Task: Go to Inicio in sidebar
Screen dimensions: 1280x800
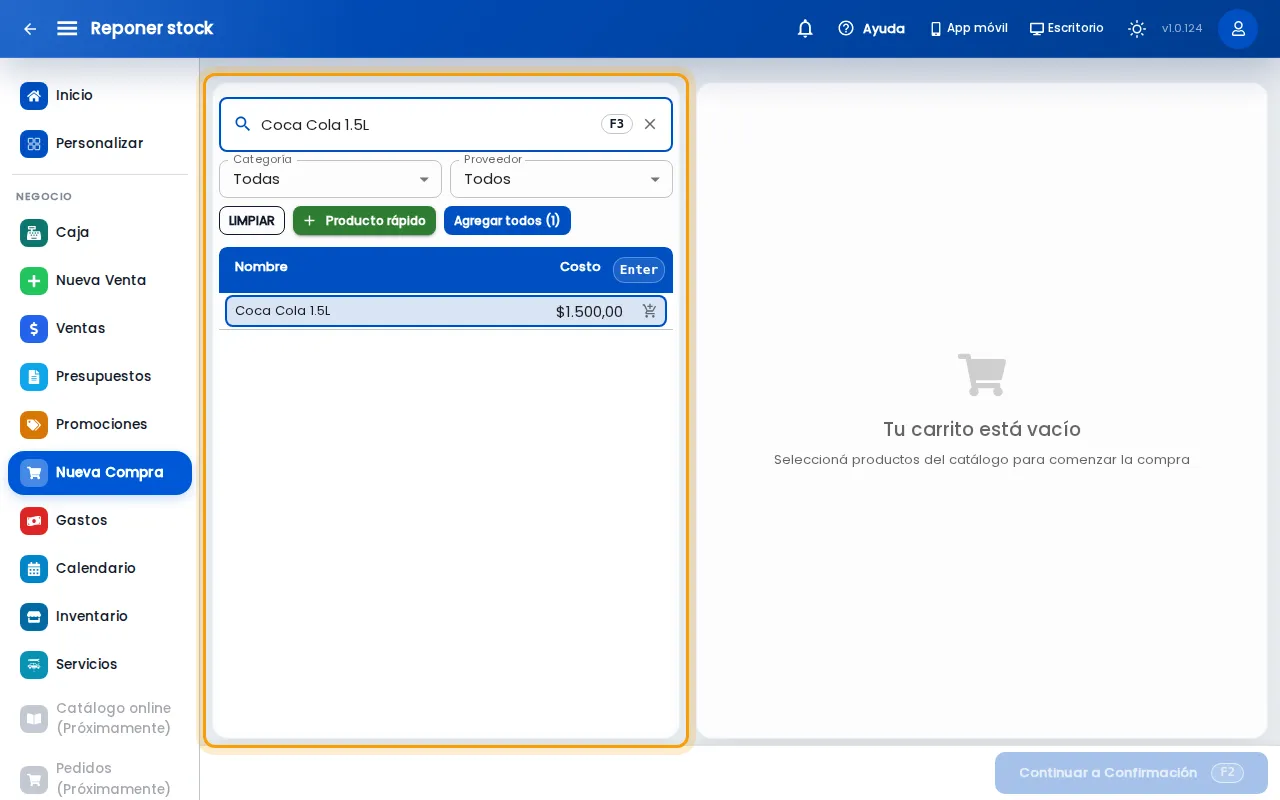Action: (x=100, y=95)
